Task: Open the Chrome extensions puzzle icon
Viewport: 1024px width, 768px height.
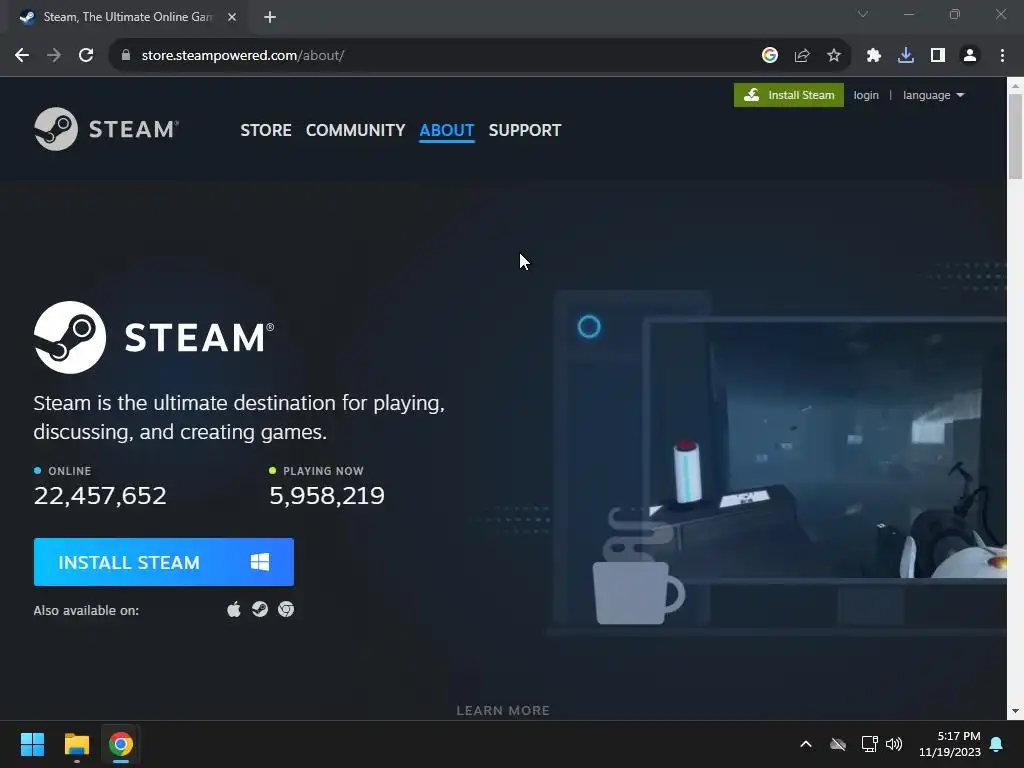Action: 874,56
